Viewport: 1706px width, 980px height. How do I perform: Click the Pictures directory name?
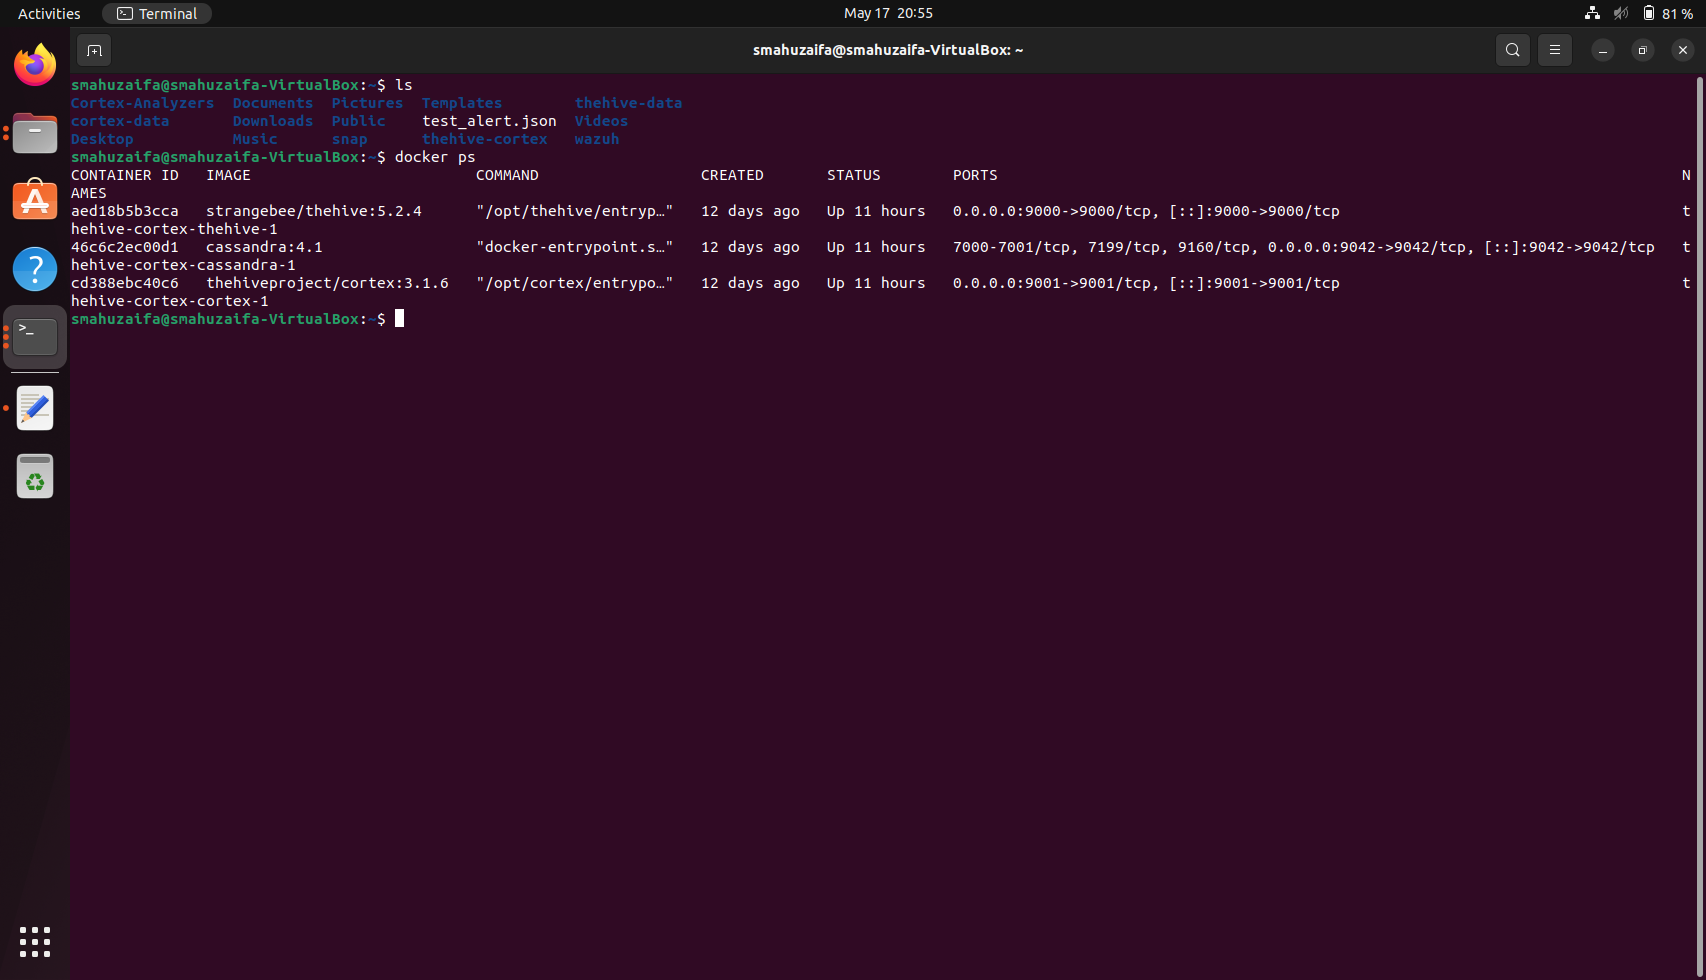367,103
